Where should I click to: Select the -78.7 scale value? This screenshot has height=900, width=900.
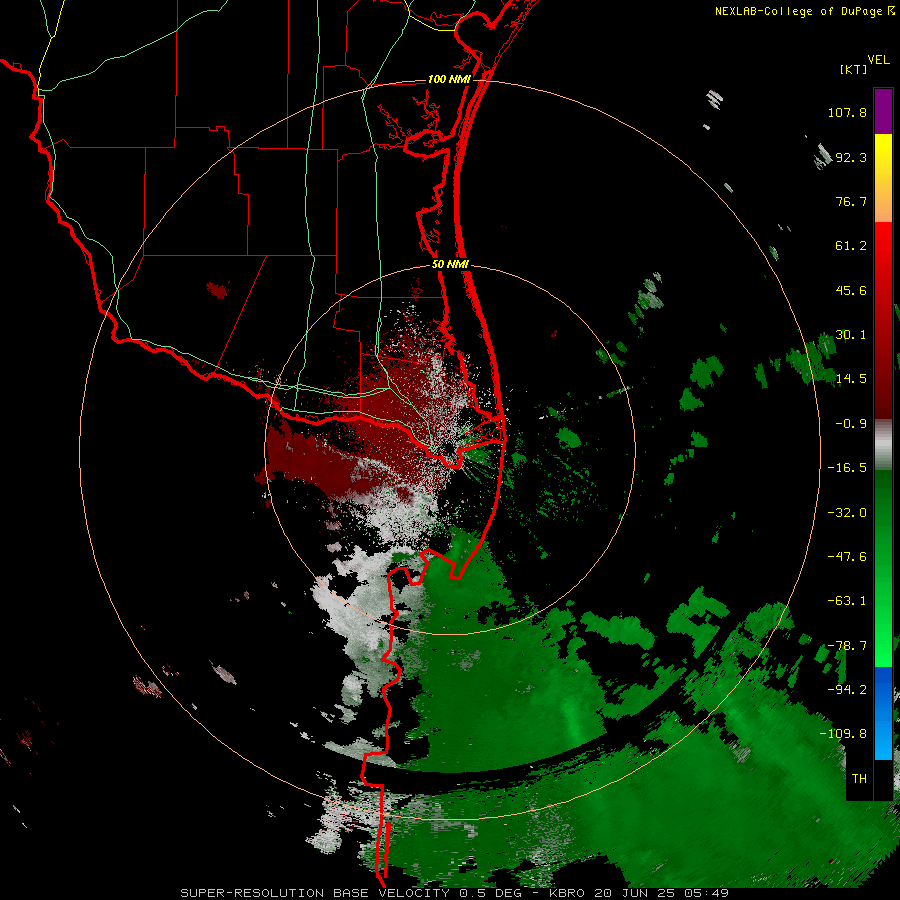(847, 646)
